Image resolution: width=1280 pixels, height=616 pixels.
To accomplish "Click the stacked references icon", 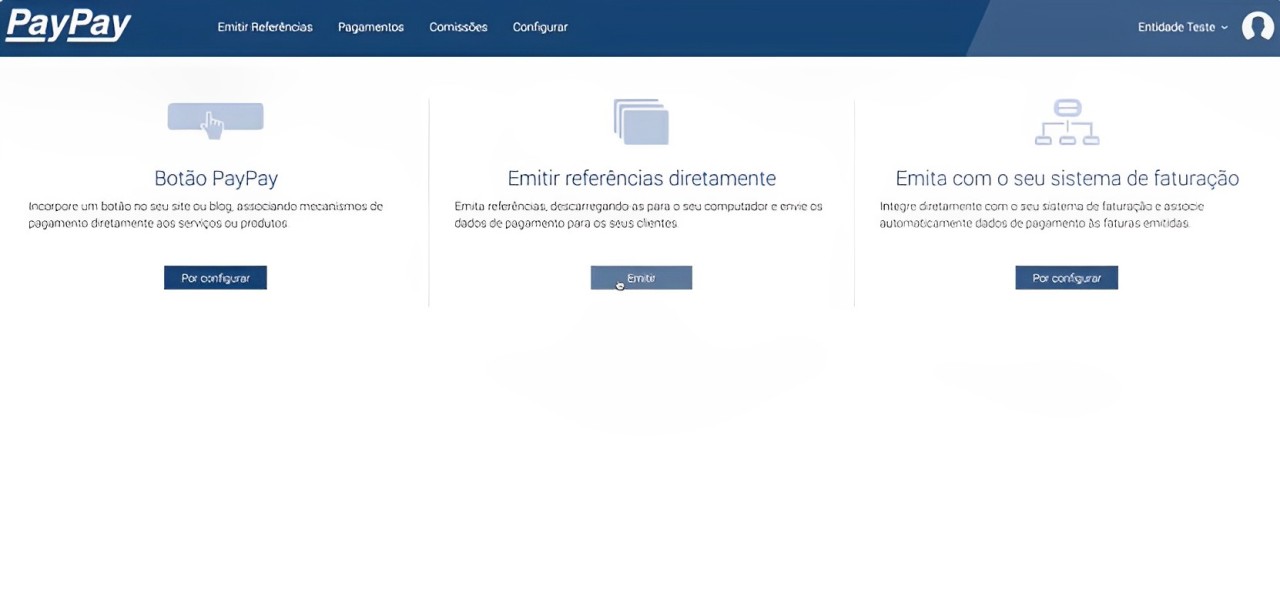I will click(641, 122).
